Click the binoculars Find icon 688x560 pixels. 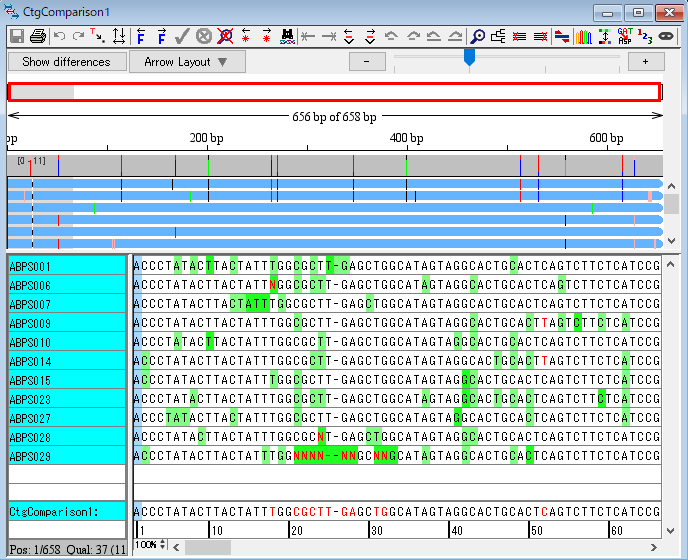point(287,36)
